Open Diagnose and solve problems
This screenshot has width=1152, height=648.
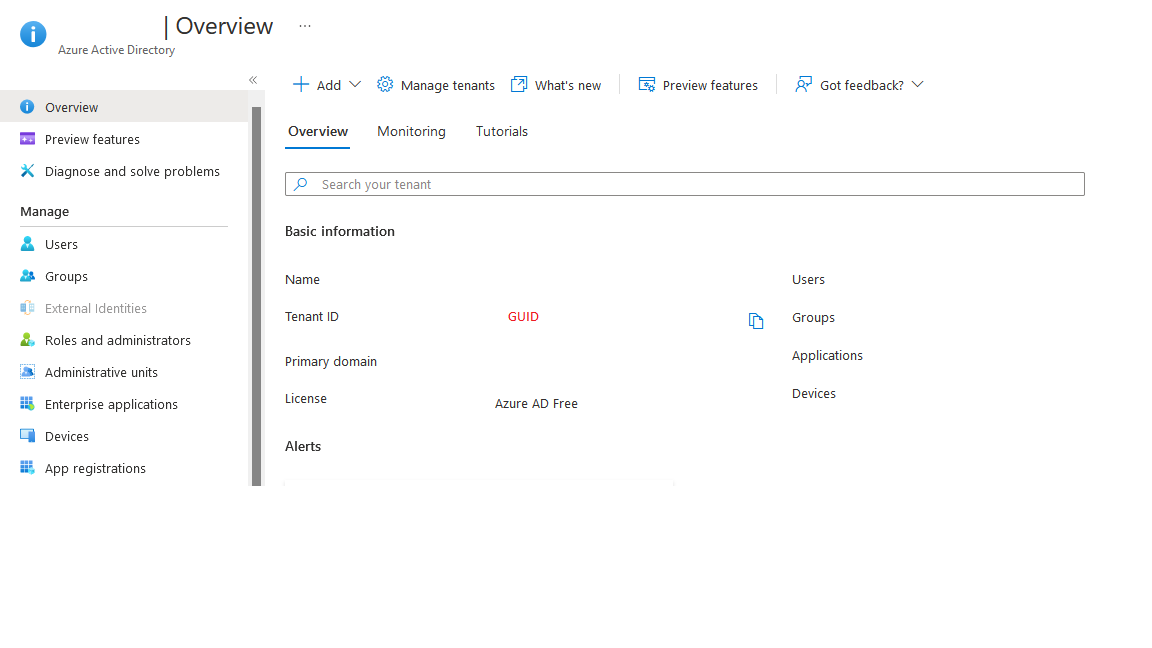(x=124, y=171)
